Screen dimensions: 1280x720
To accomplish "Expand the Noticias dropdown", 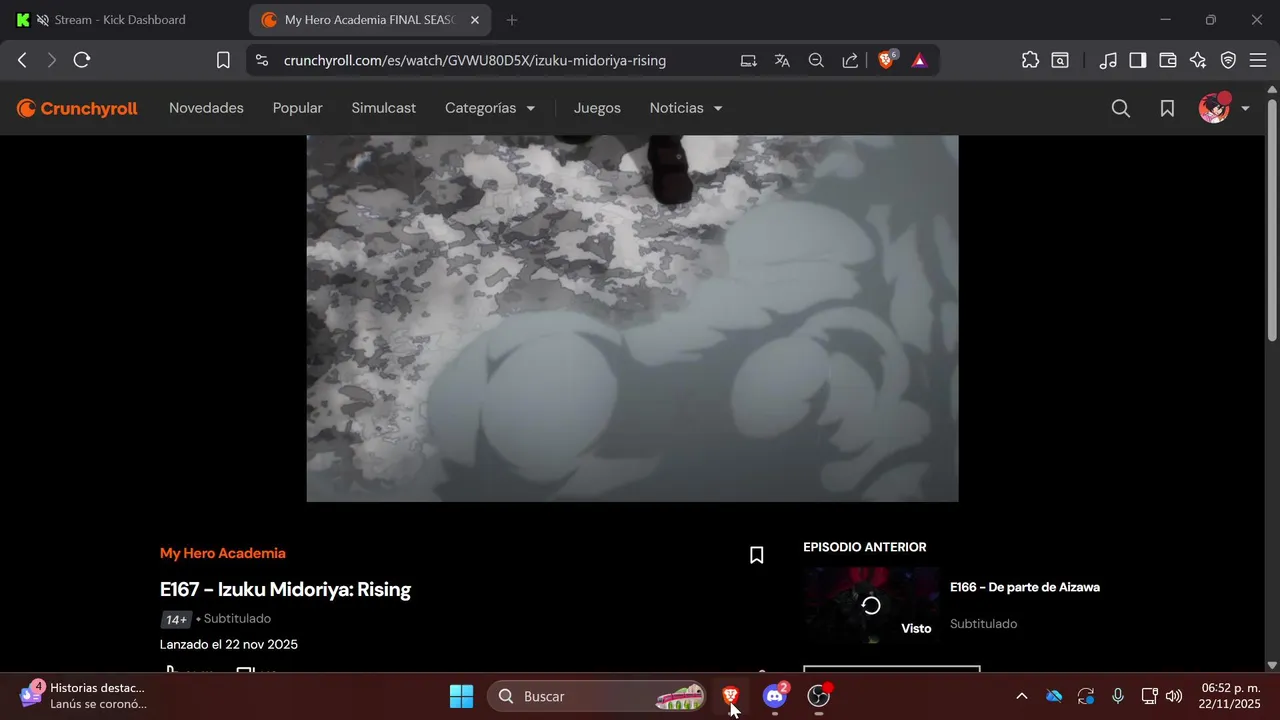I will [686, 108].
